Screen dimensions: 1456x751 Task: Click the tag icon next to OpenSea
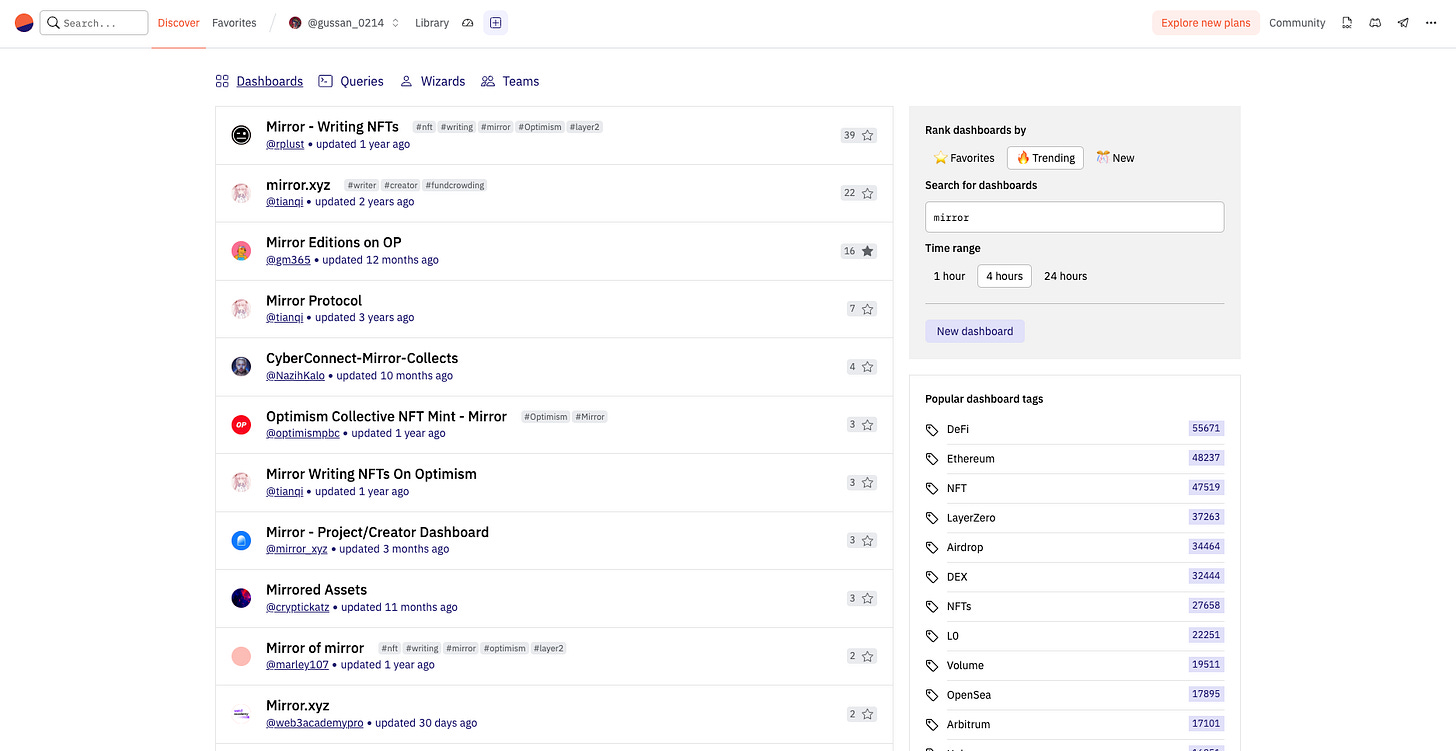(933, 695)
